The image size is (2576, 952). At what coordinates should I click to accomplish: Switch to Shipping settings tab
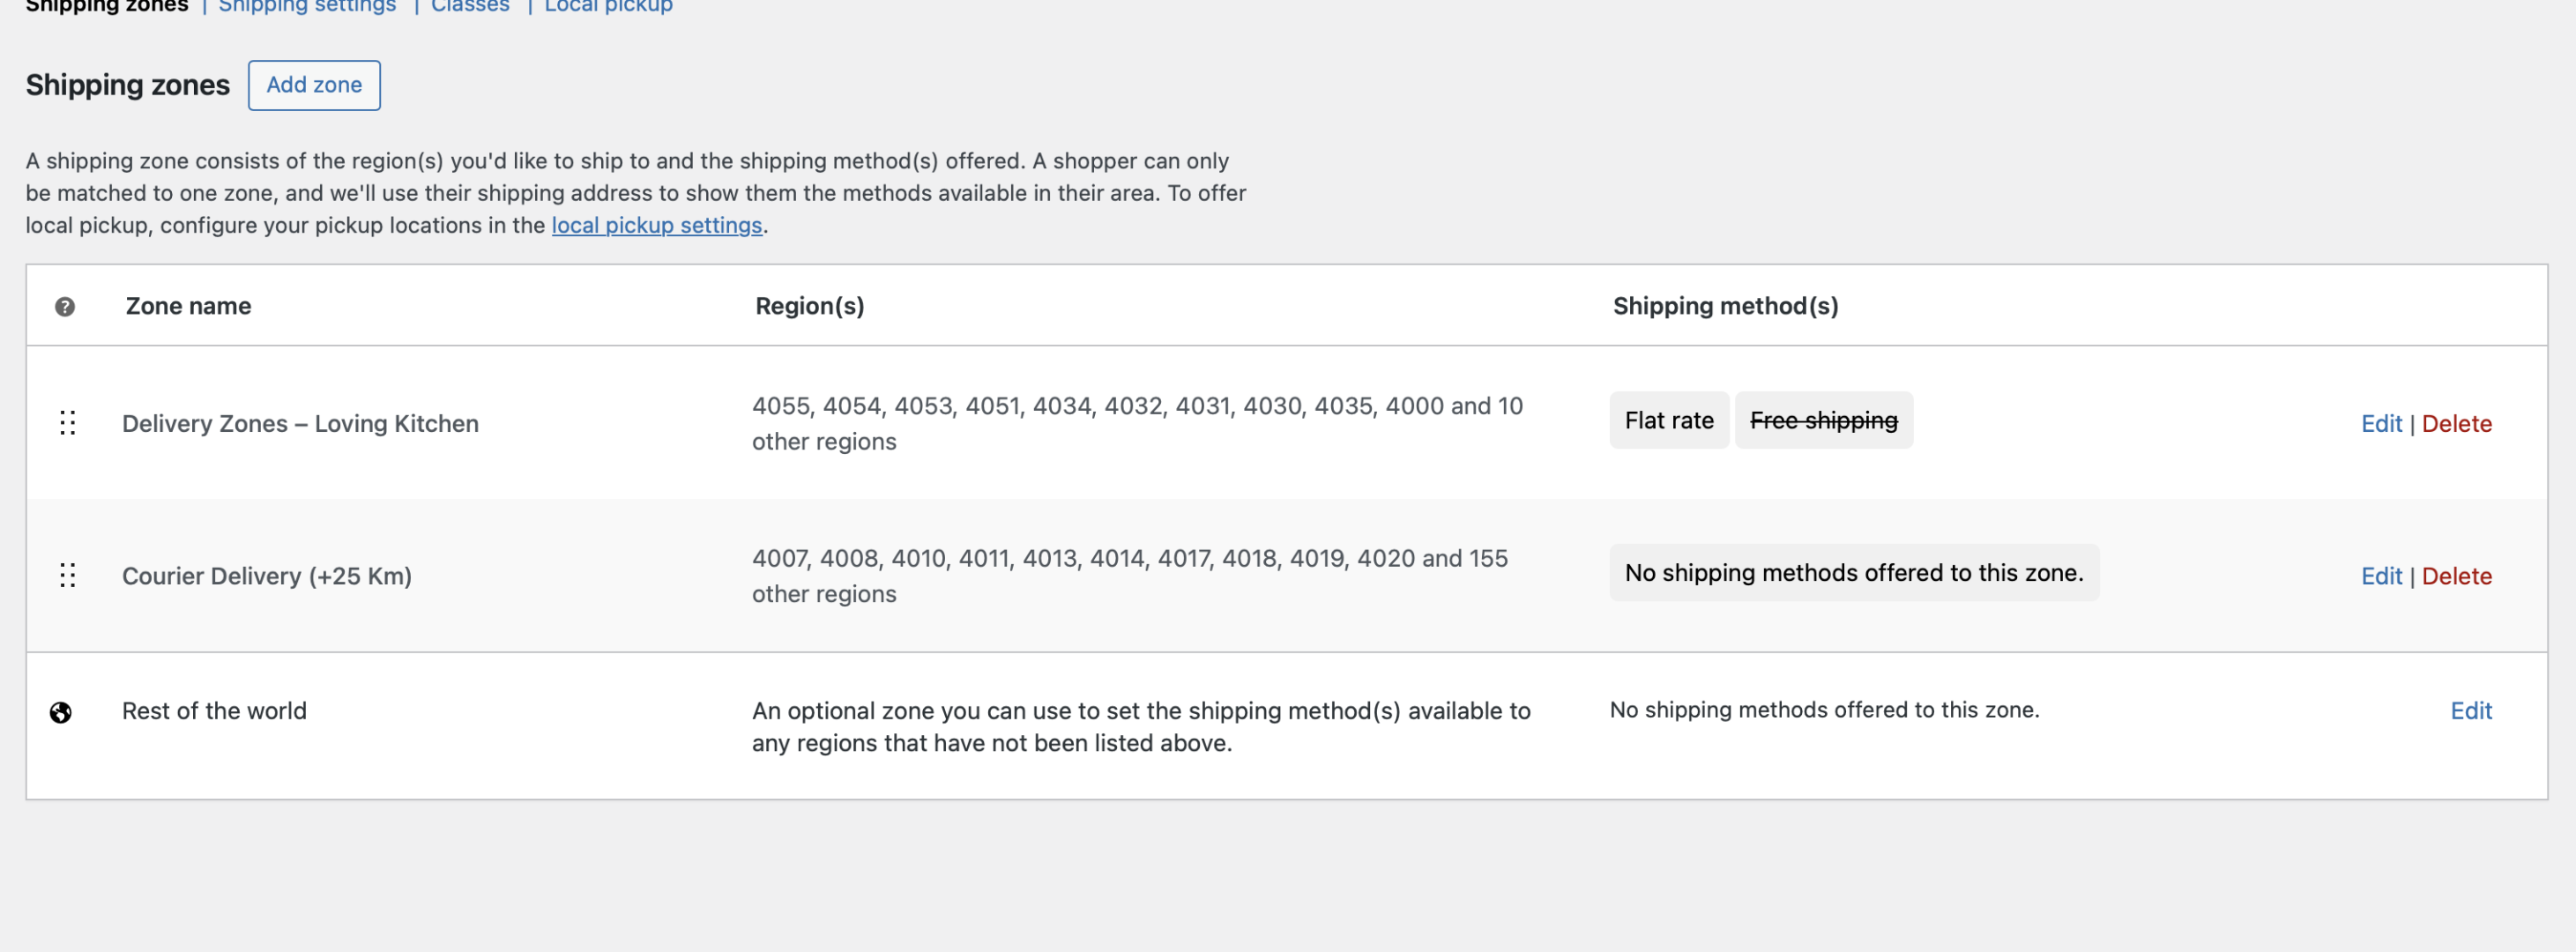pos(307,6)
